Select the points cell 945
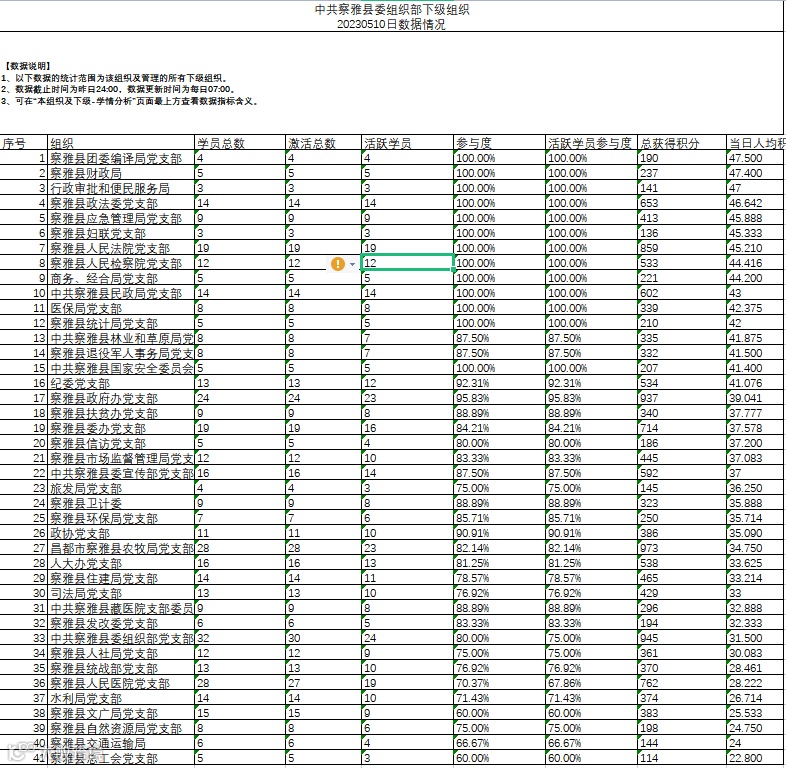The width and height of the screenshot is (786, 768). (x=682, y=638)
